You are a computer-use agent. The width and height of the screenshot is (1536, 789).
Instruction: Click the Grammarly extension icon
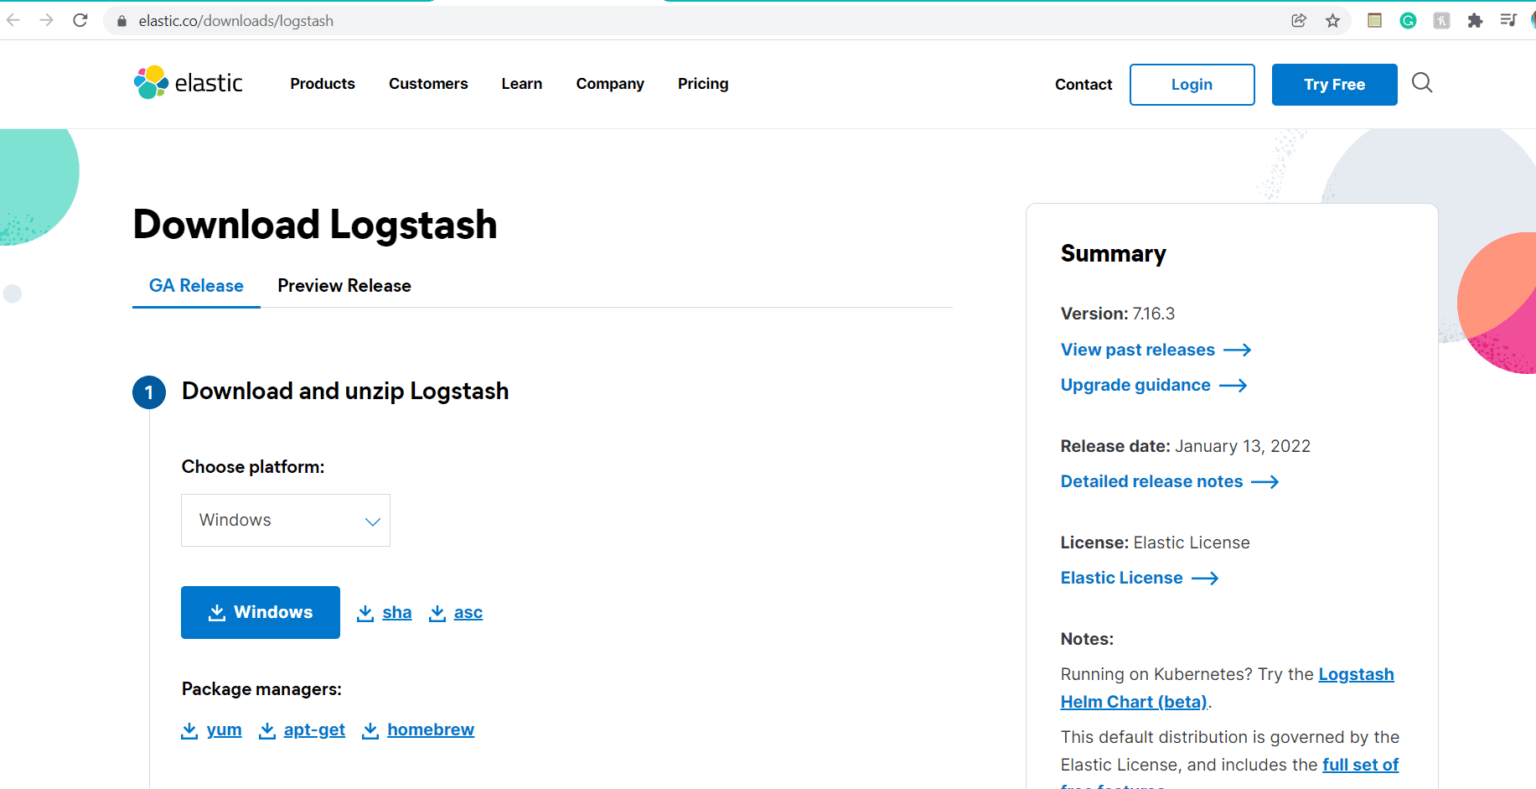coord(1408,20)
